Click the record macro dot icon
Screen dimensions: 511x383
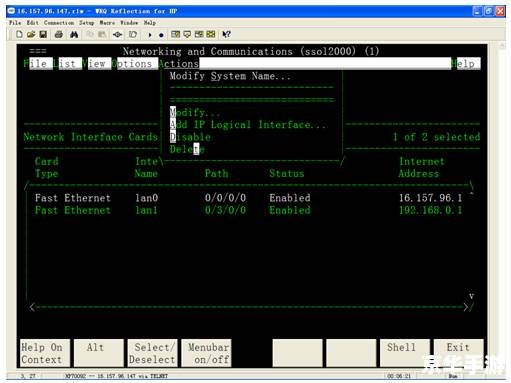(161, 35)
